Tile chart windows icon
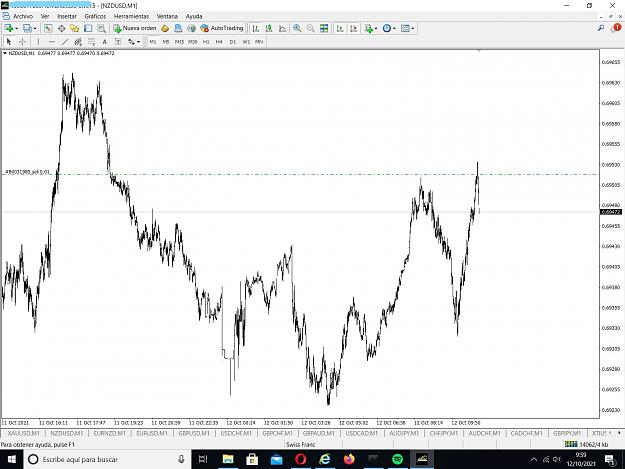This screenshot has height=469, width=625. point(324,28)
